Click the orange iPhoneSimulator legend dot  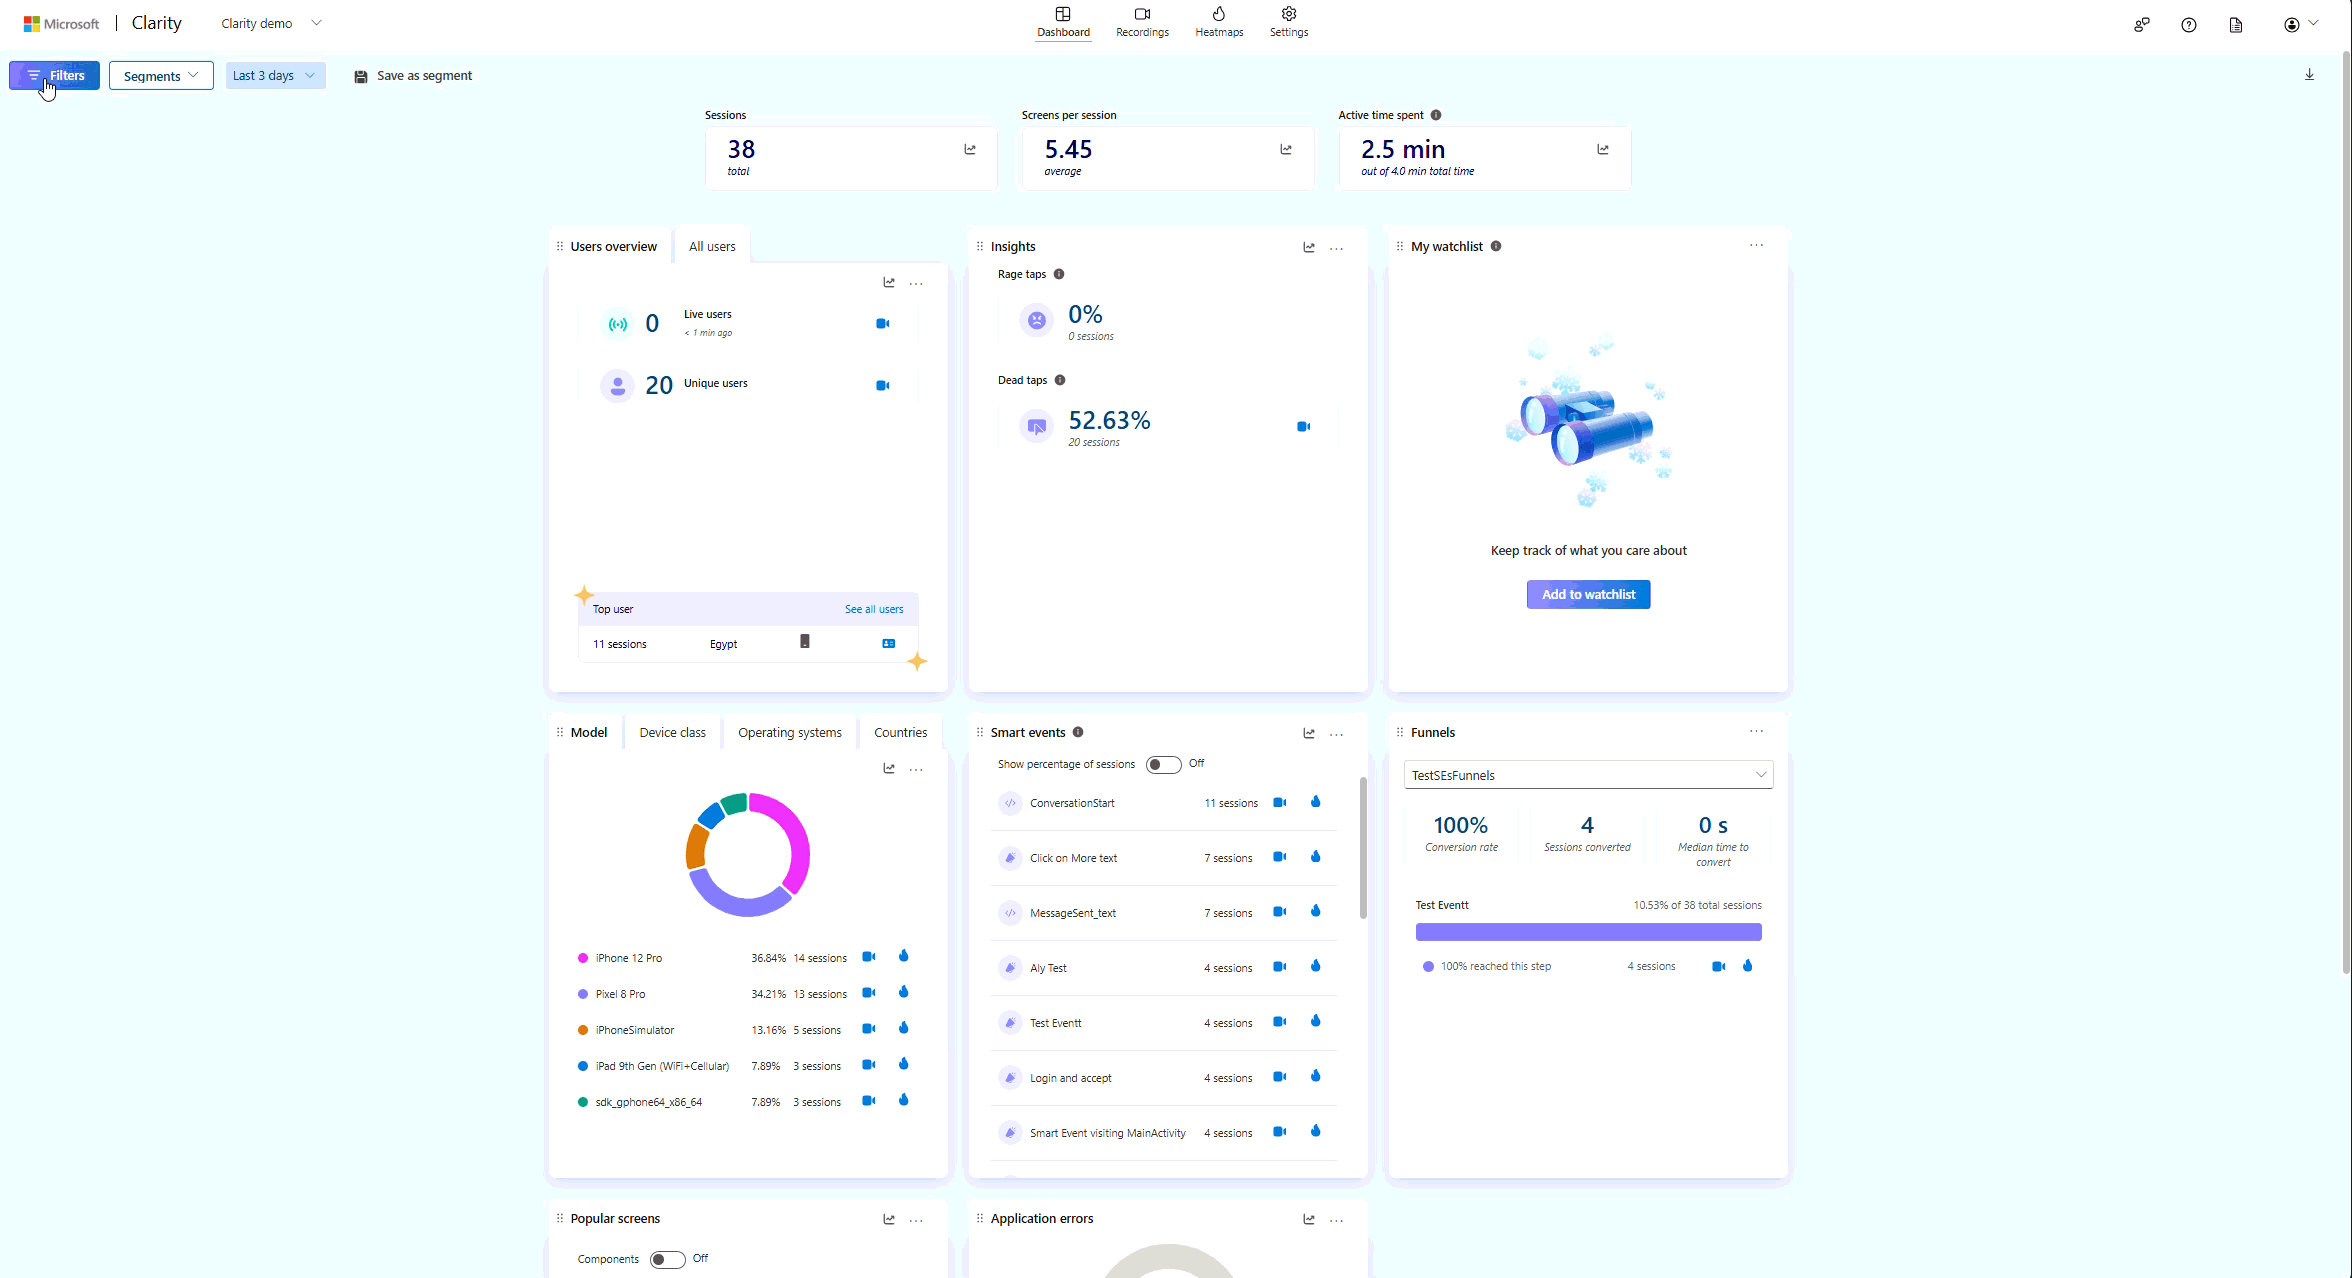click(583, 1030)
